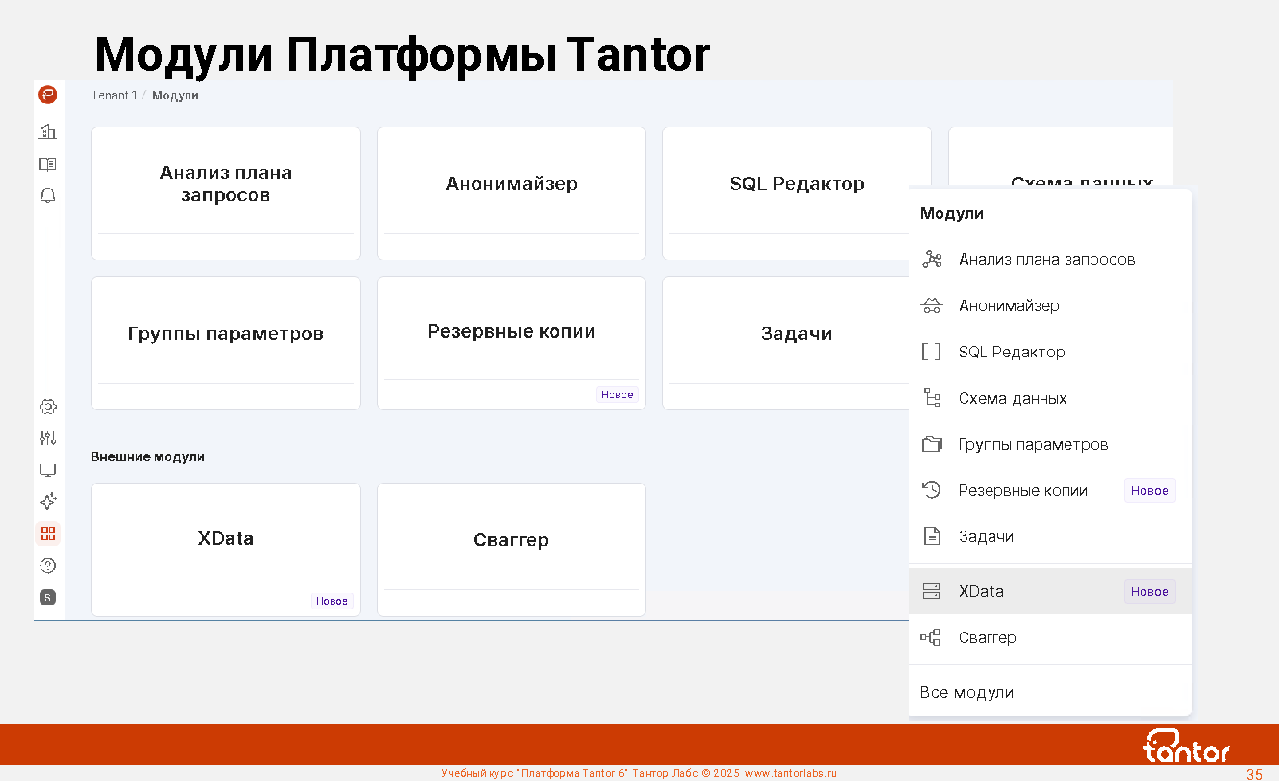Click the buildings icon in the sidebar
Image resolution: width=1279 pixels, height=781 pixels.
pyautogui.click(x=47, y=131)
